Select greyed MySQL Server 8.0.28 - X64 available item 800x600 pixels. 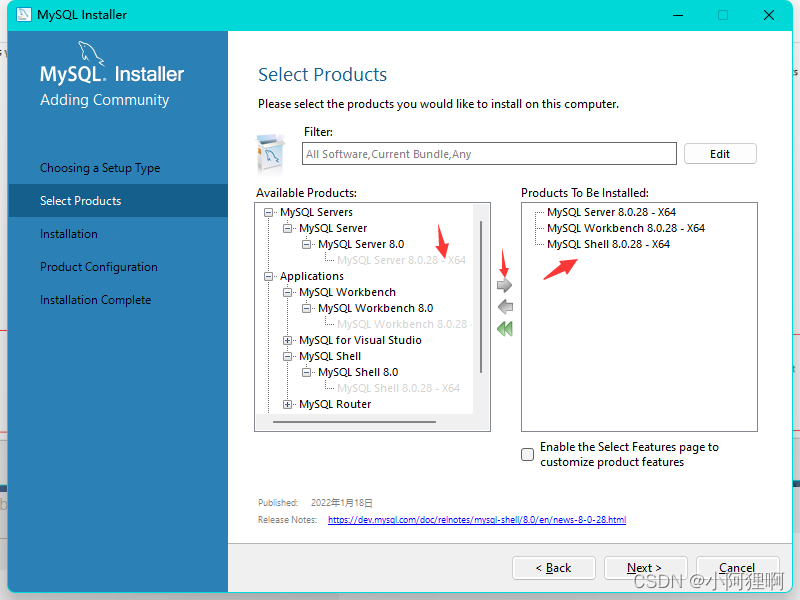coord(402,260)
